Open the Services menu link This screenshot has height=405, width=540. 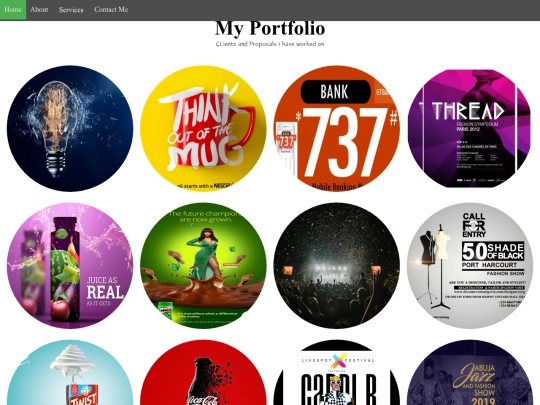point(71,10)
